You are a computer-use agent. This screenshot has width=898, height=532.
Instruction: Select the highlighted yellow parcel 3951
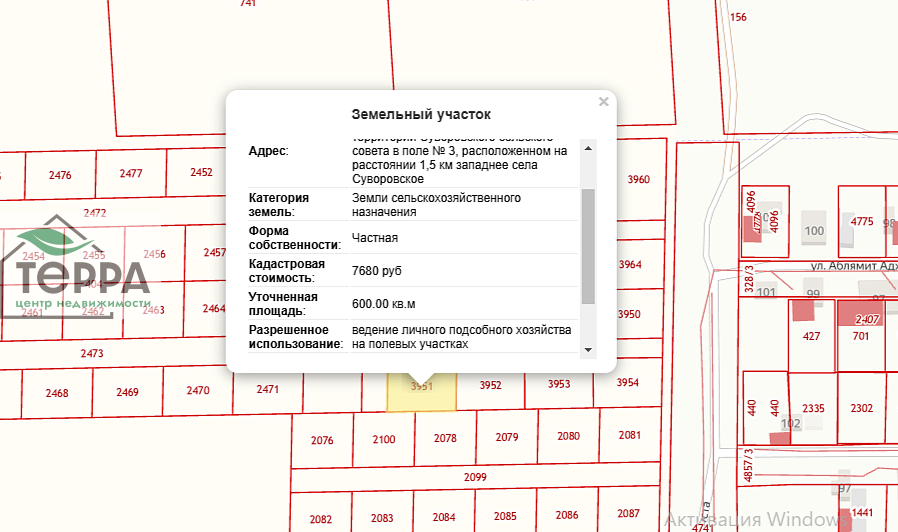(421, 392)
